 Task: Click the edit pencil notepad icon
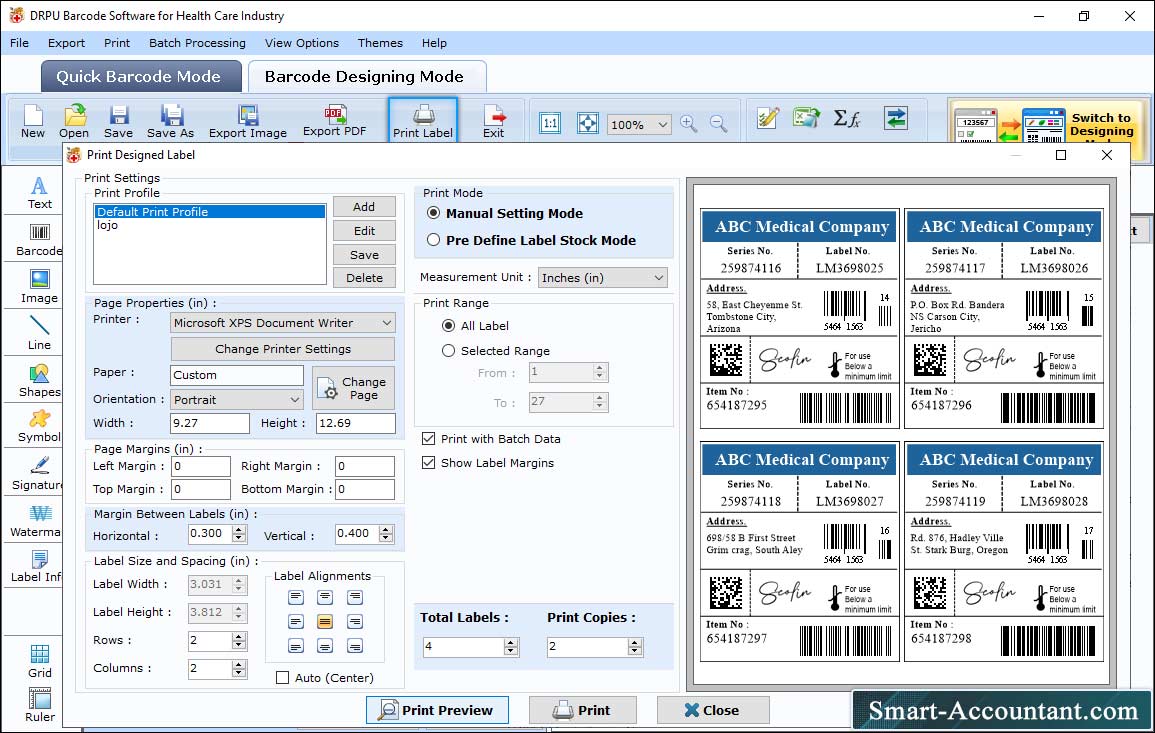tap(768, 118)
